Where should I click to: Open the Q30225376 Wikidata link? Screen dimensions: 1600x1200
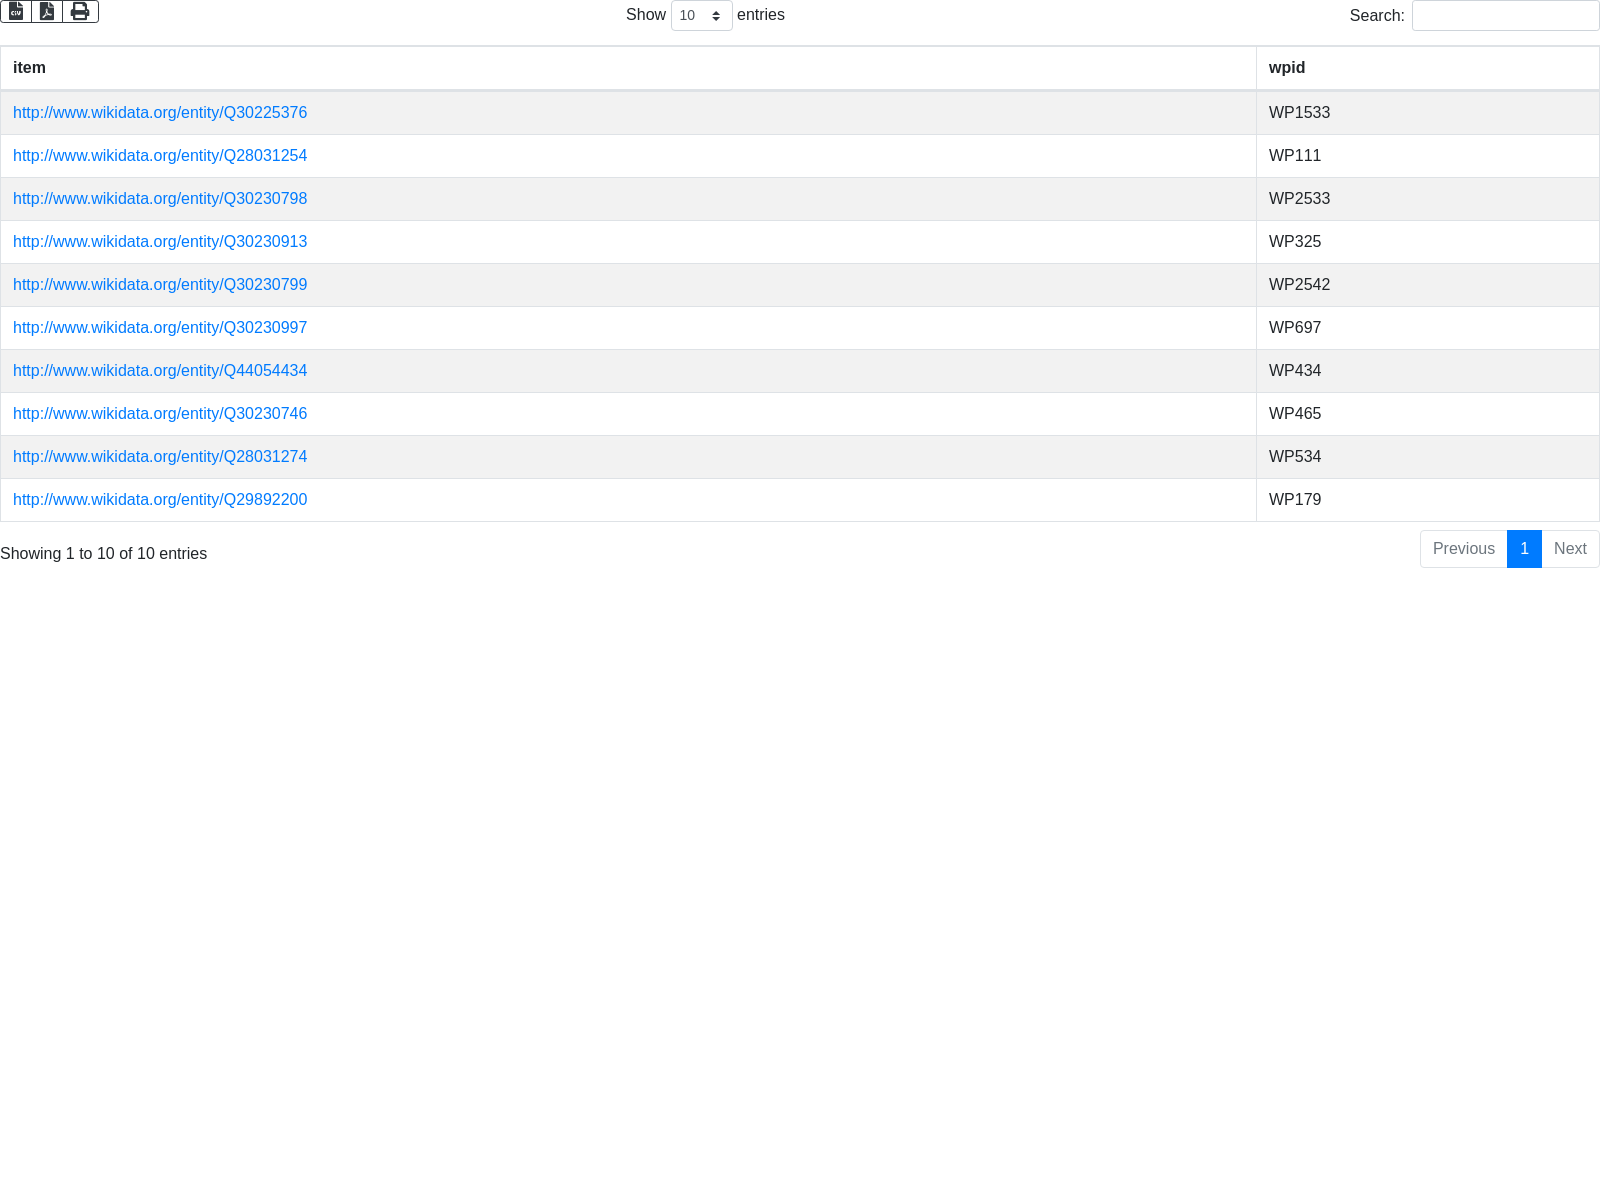coord(160,113)
